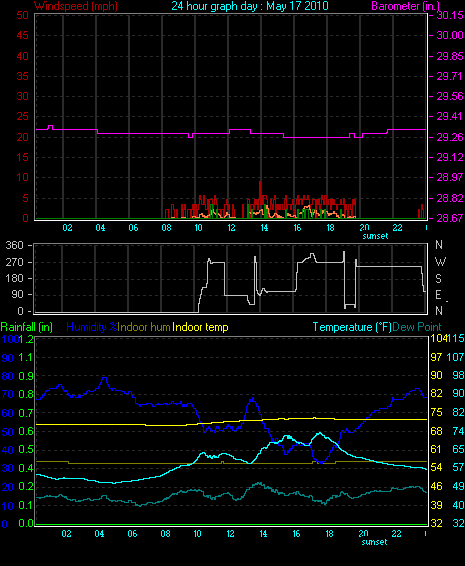The width and height of the screenshot is (465, 566).
Task: Click the 'Humidity %' legend label
Action: [x=92, y=327]
